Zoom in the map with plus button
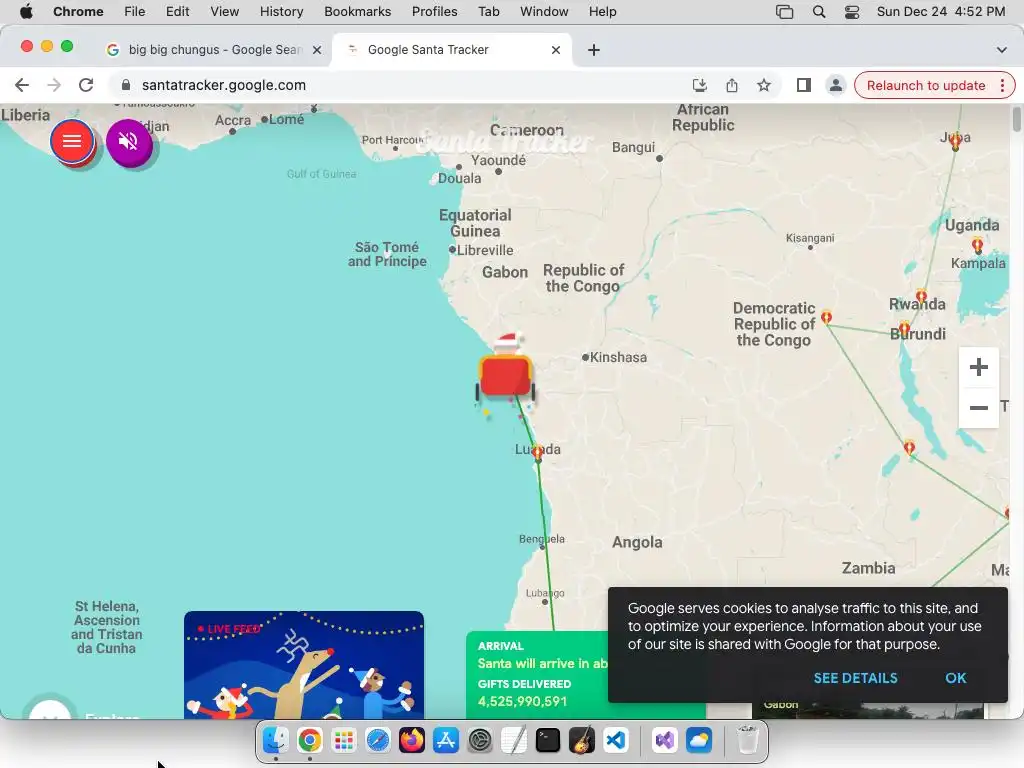 [978, 367]
